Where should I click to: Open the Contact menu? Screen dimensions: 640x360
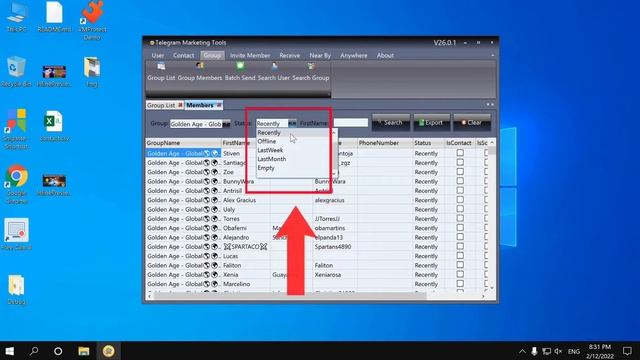click(184, 56)
